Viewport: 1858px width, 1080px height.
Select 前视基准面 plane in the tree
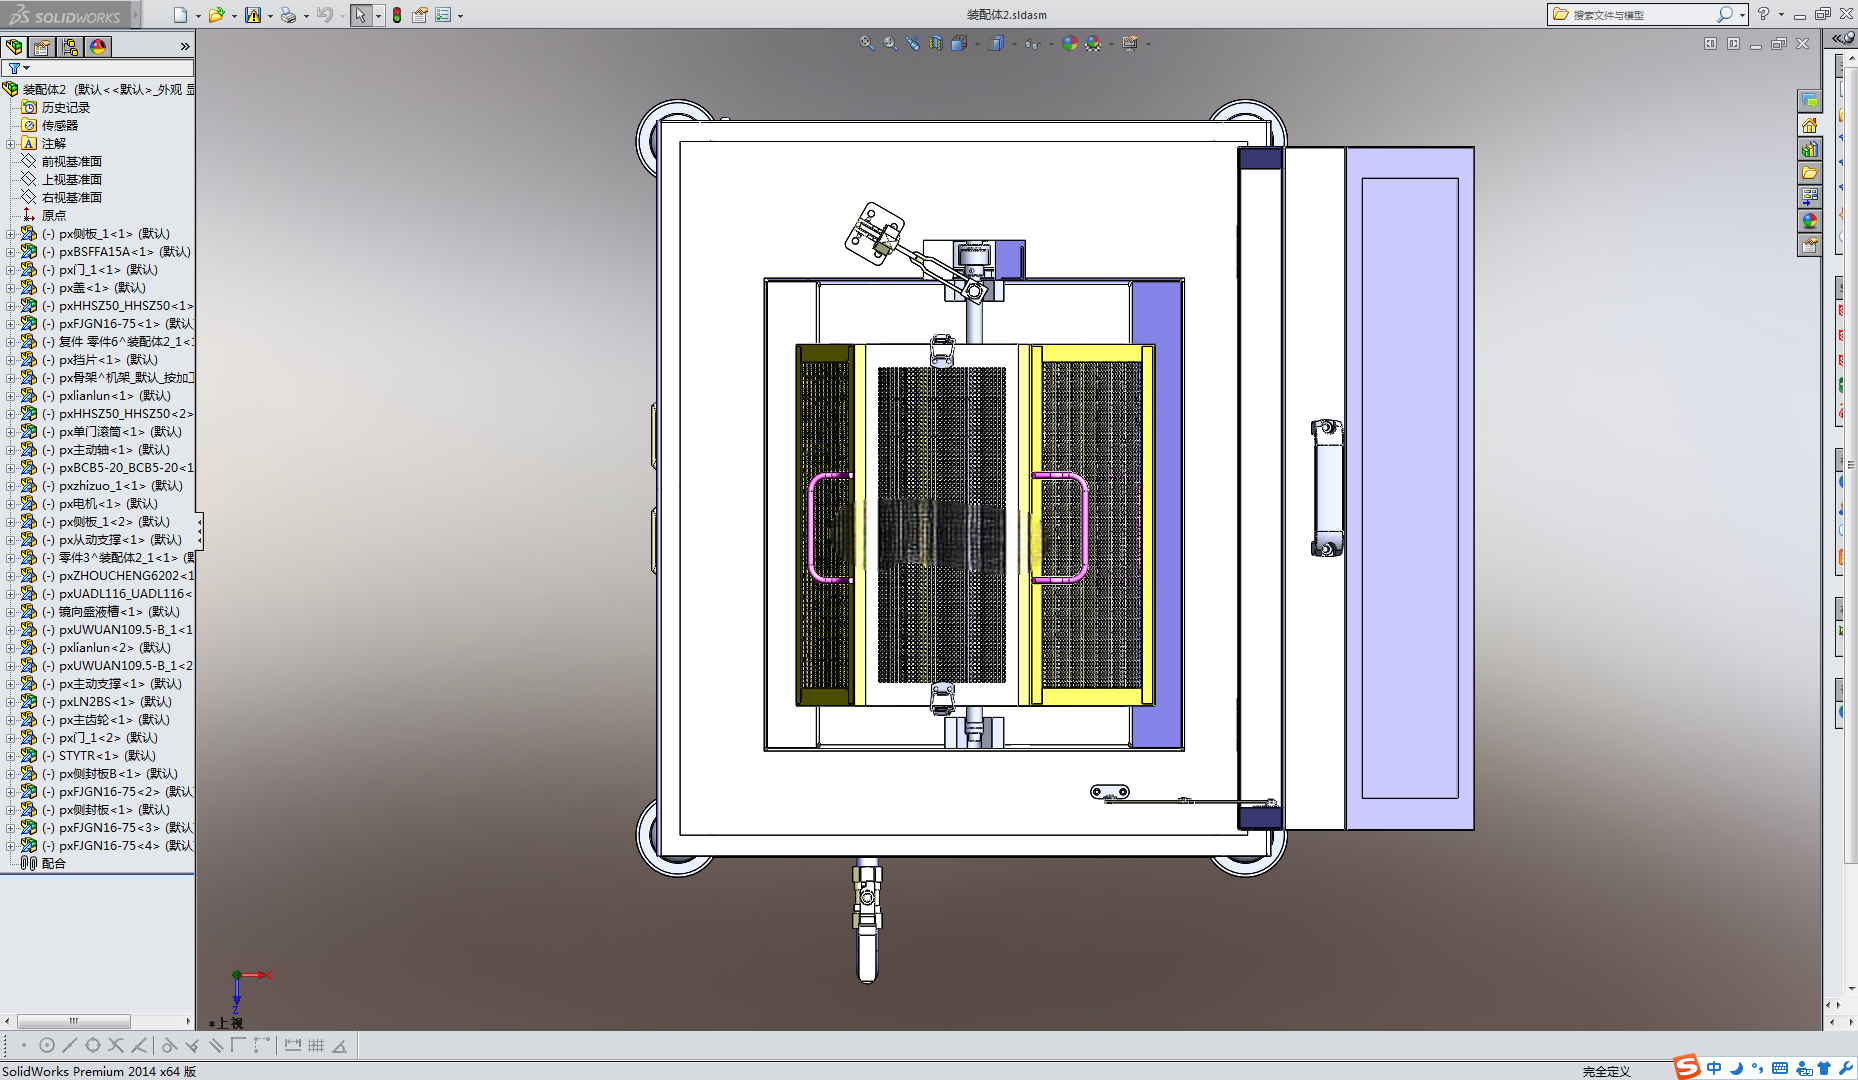(x=71, y=162)
